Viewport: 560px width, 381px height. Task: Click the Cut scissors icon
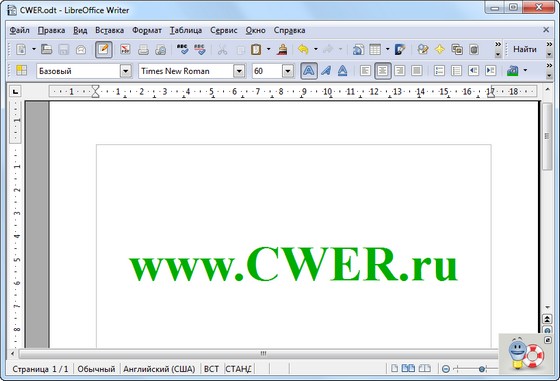tap(222, 49)
